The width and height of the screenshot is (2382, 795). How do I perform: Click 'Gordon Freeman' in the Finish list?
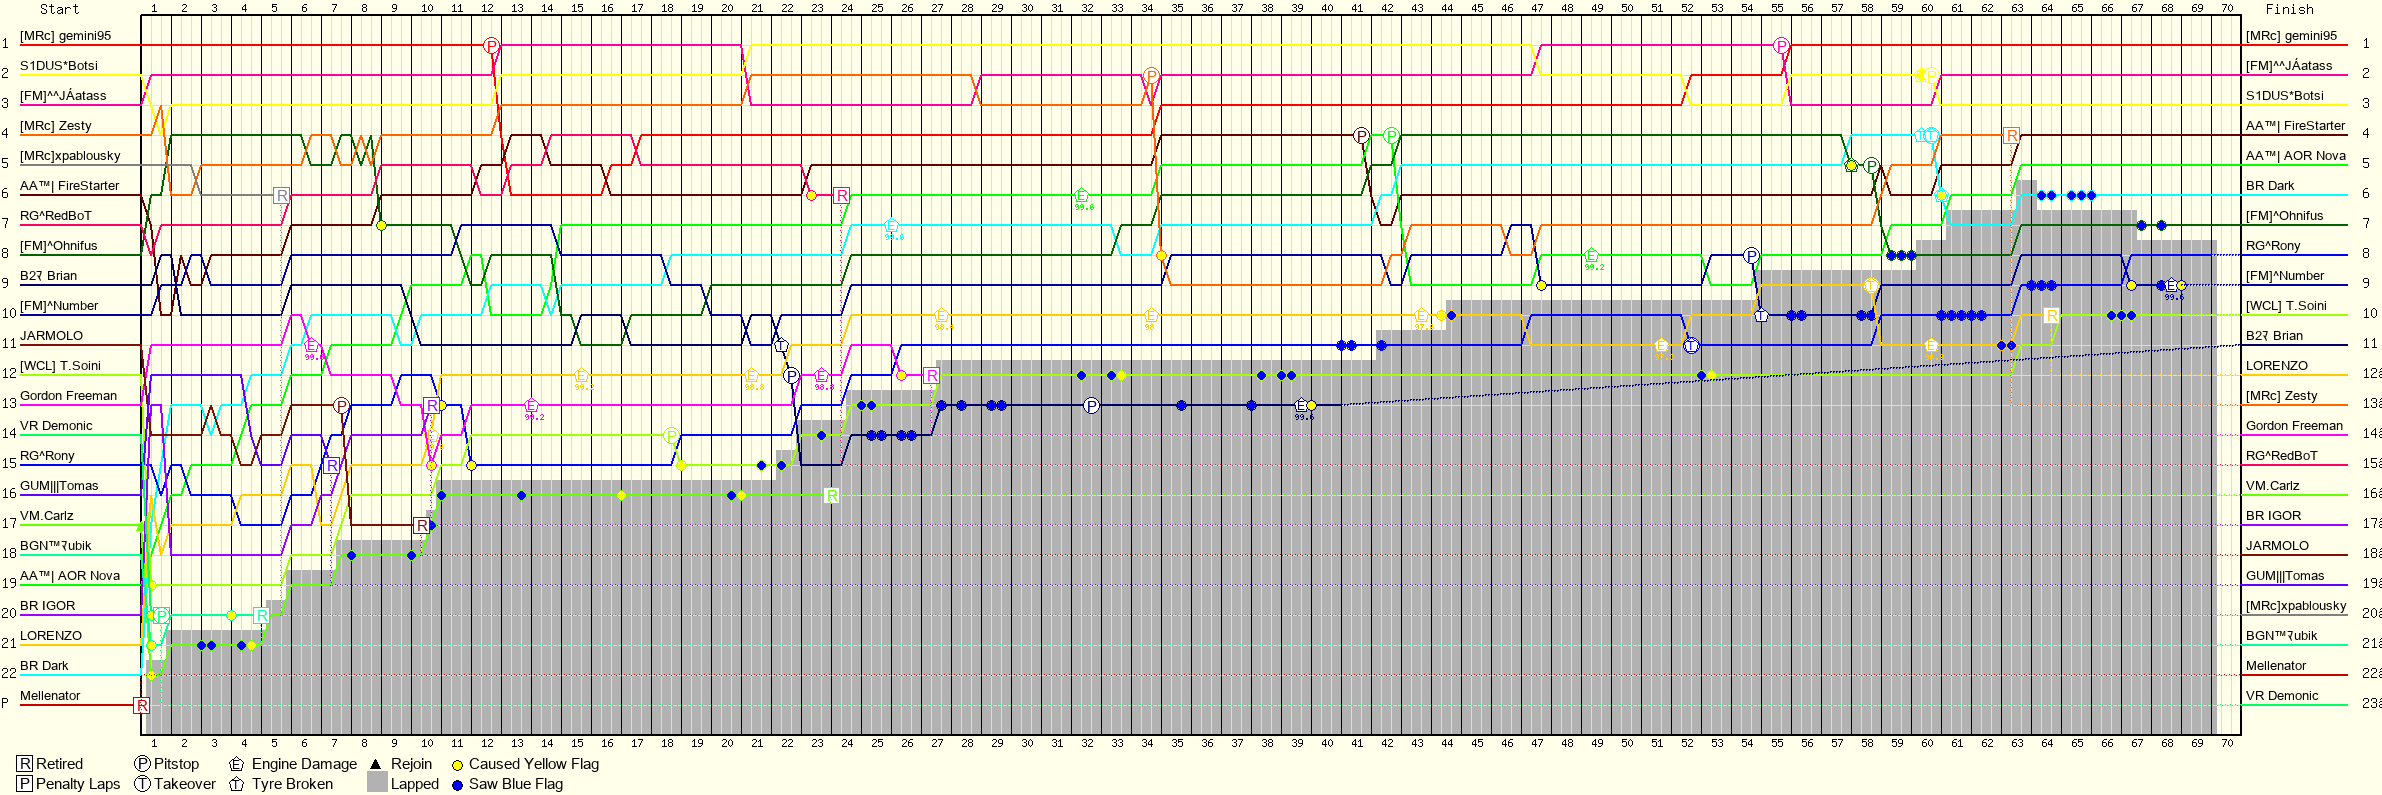click(x=2294, y=426)
